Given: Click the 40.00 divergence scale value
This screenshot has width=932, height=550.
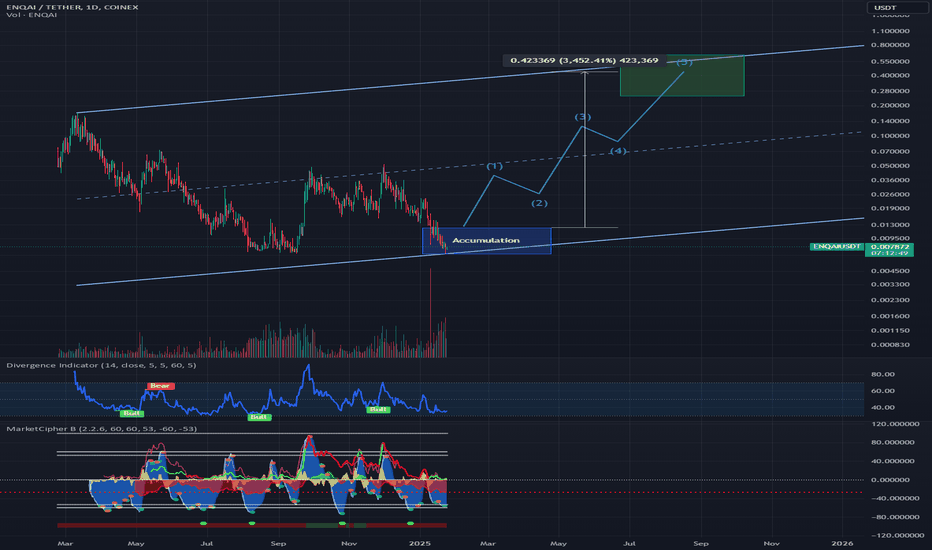Looking at the screenshot, I should [883, 408].
